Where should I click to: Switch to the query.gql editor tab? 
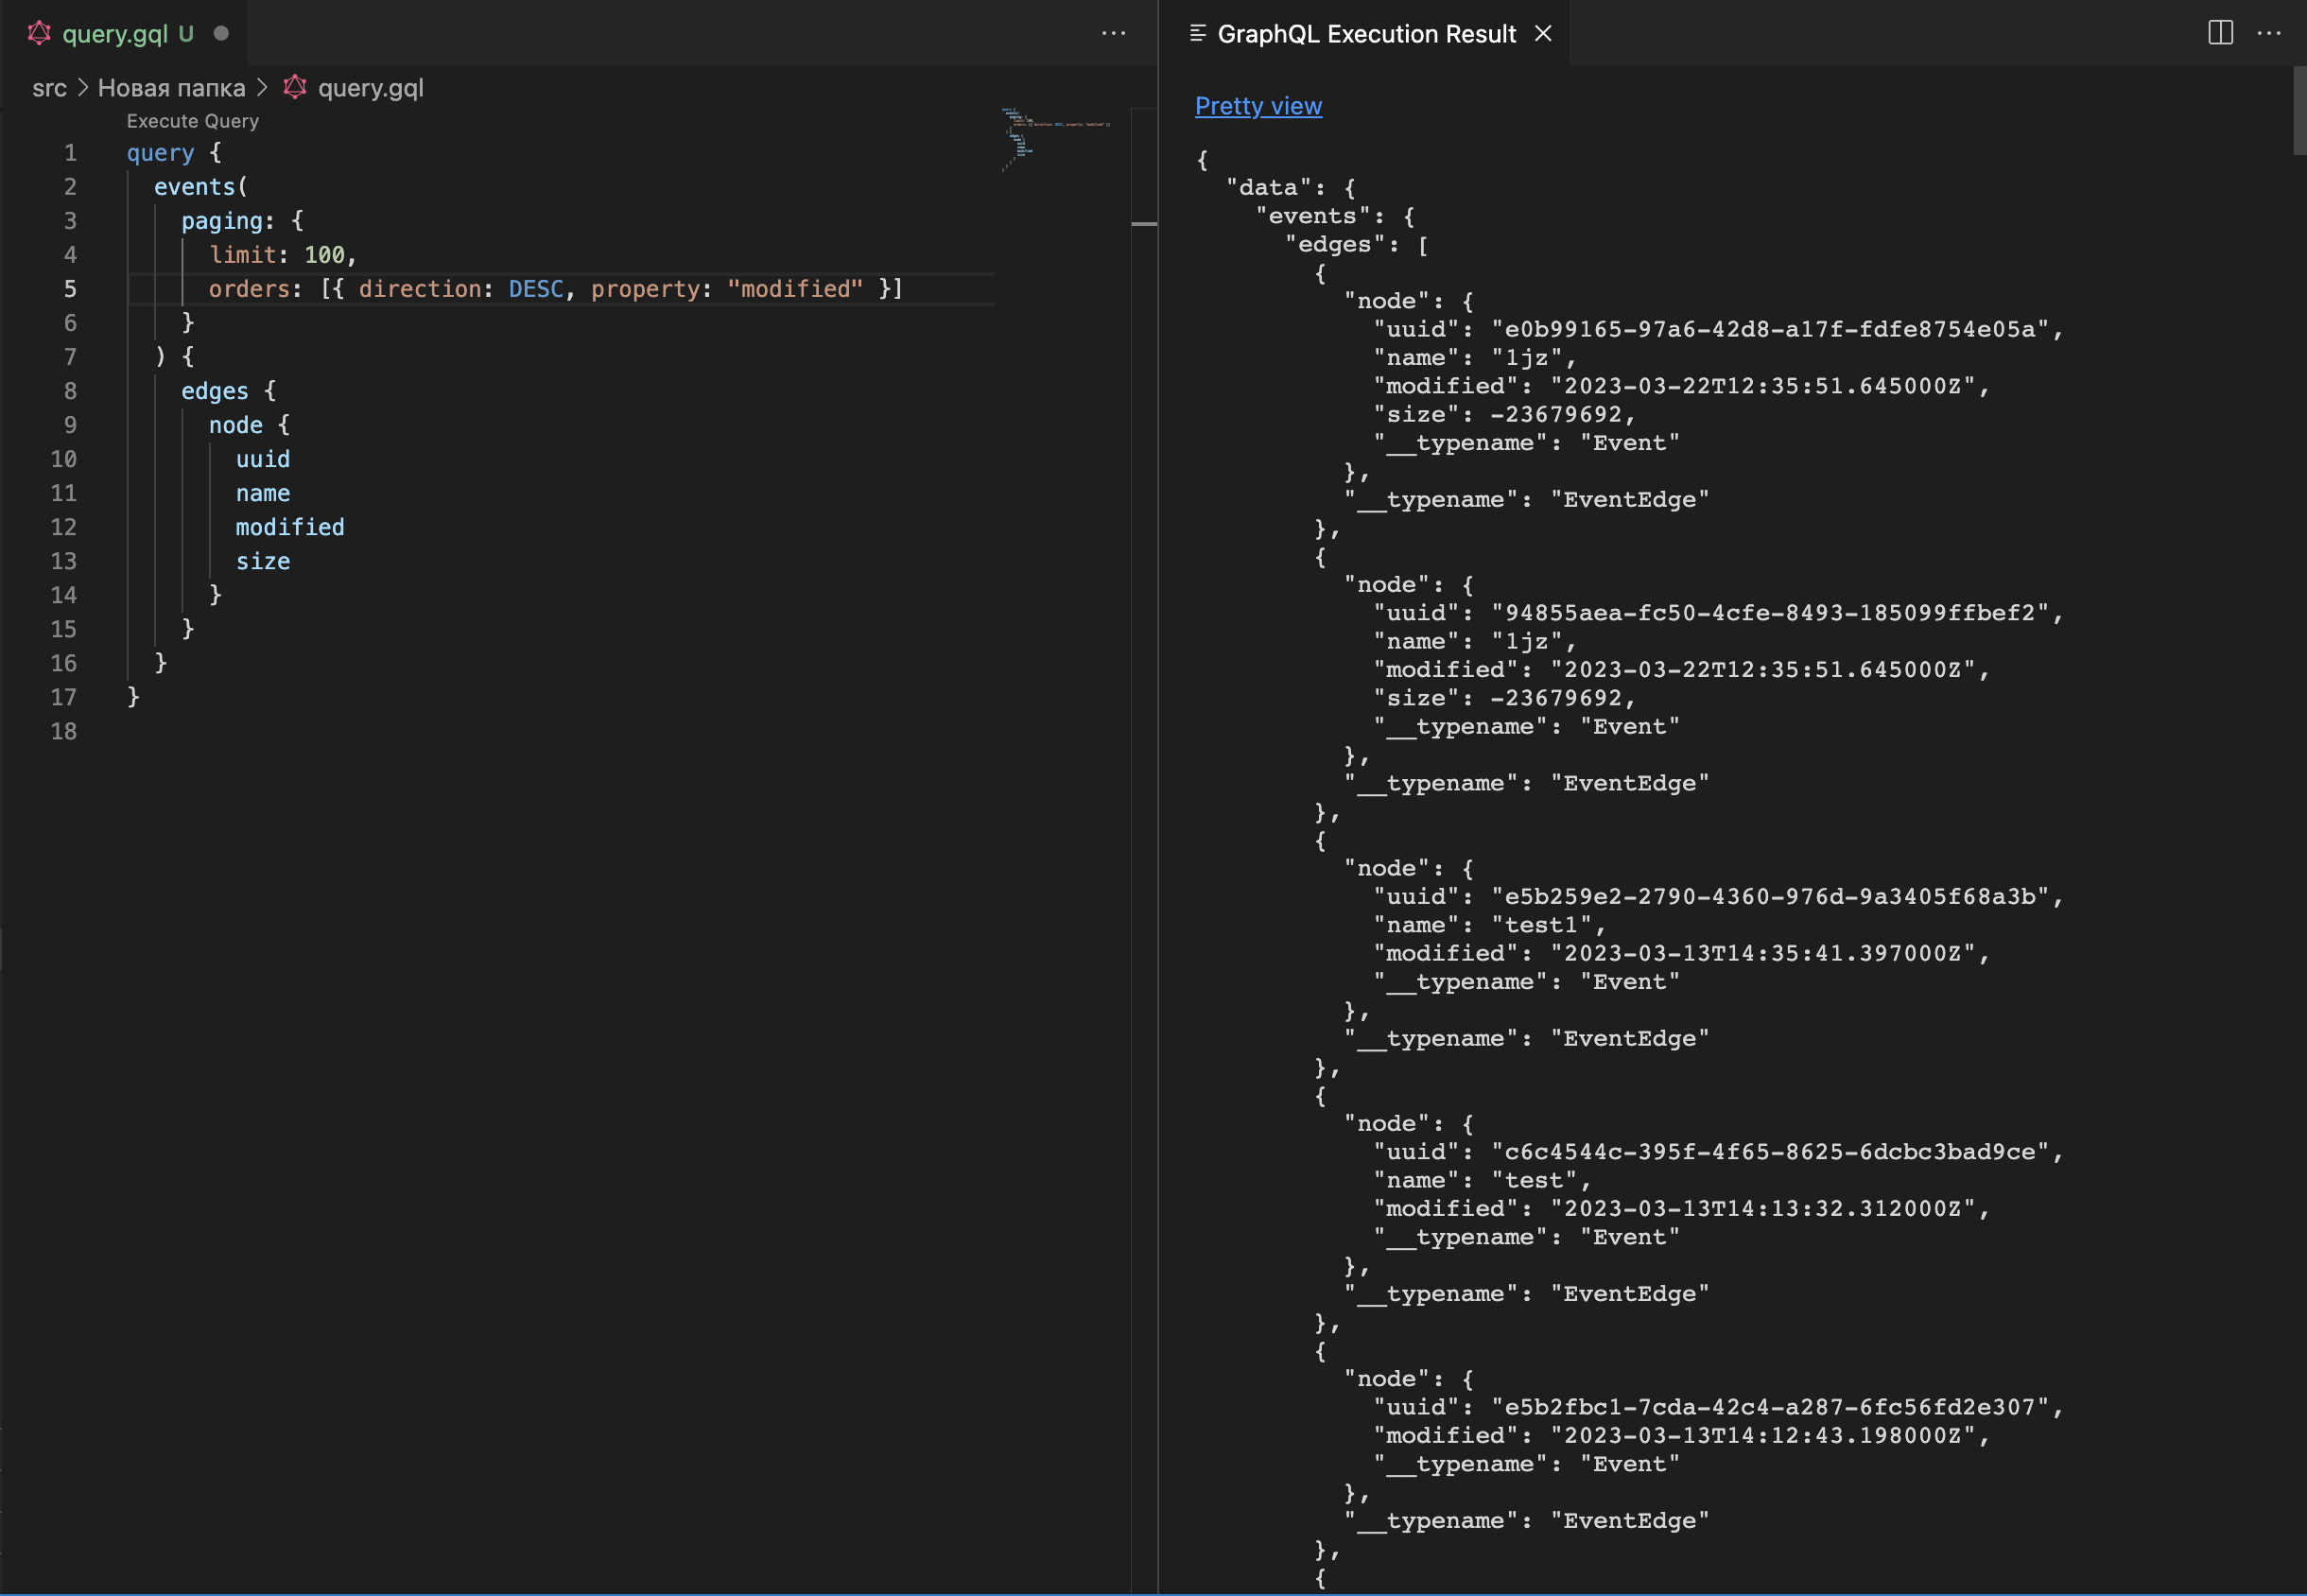118,33
